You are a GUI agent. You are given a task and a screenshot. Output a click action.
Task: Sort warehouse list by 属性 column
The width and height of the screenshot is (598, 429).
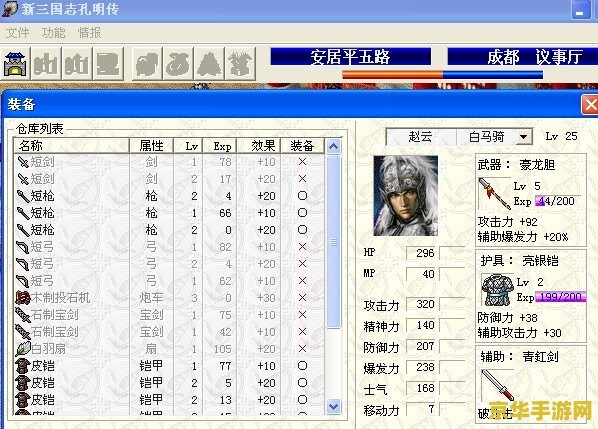[151, 146]
